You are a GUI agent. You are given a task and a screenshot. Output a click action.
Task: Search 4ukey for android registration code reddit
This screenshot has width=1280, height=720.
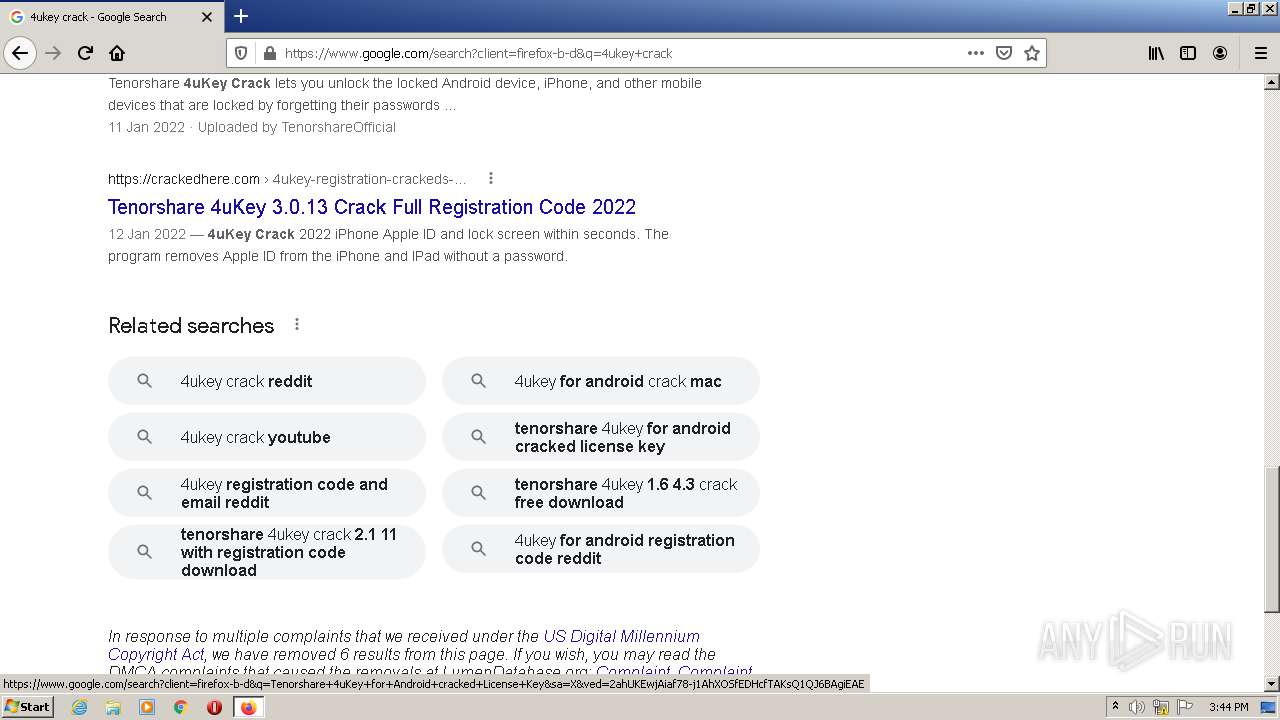(601, 549)
